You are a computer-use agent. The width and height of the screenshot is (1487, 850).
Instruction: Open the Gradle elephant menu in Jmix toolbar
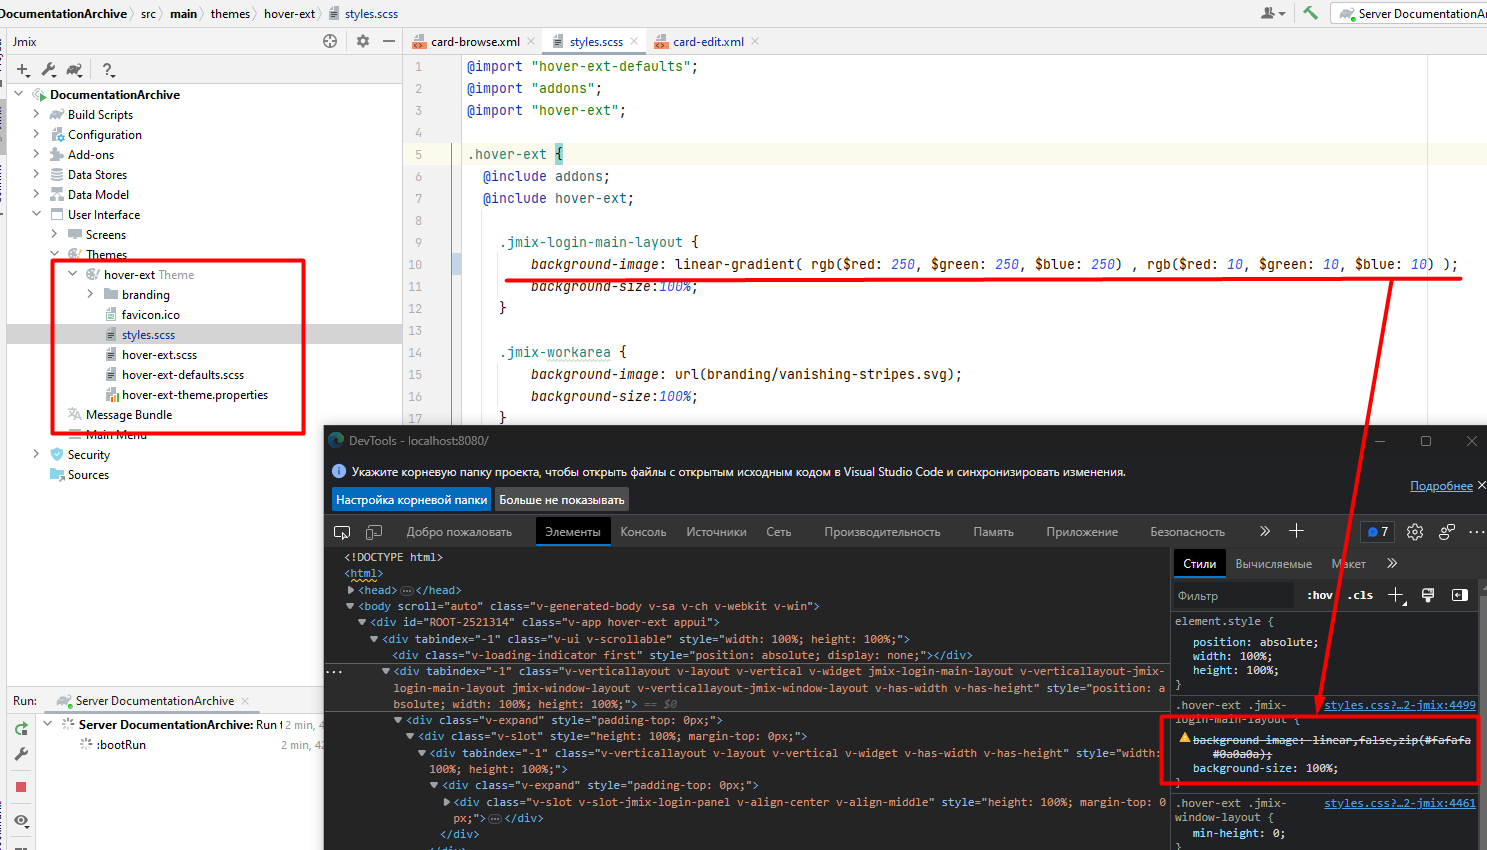(x=75, y=70)
